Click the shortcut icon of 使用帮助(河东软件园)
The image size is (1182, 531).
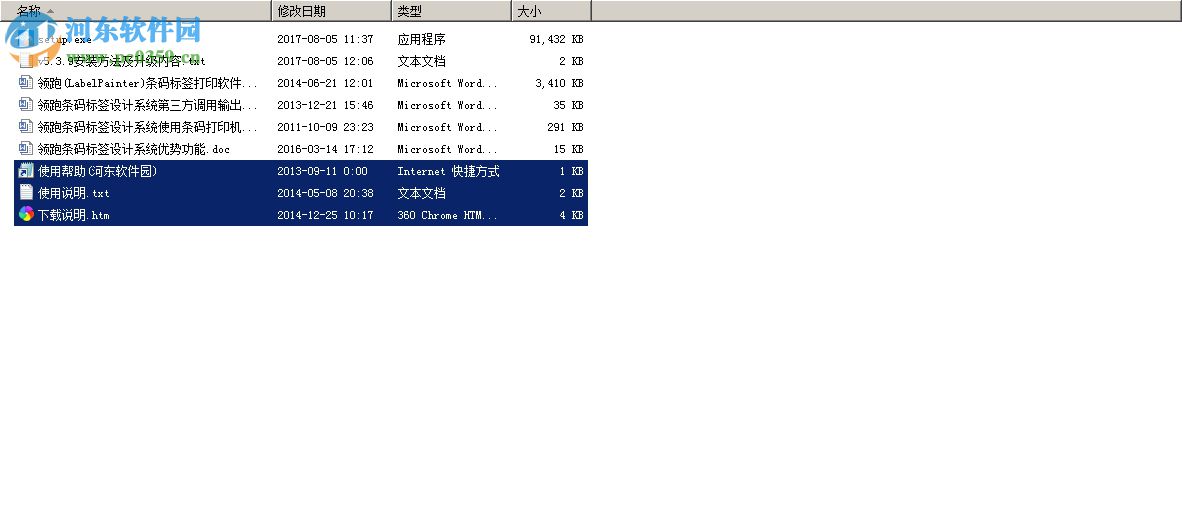click(x=26, y=171)
